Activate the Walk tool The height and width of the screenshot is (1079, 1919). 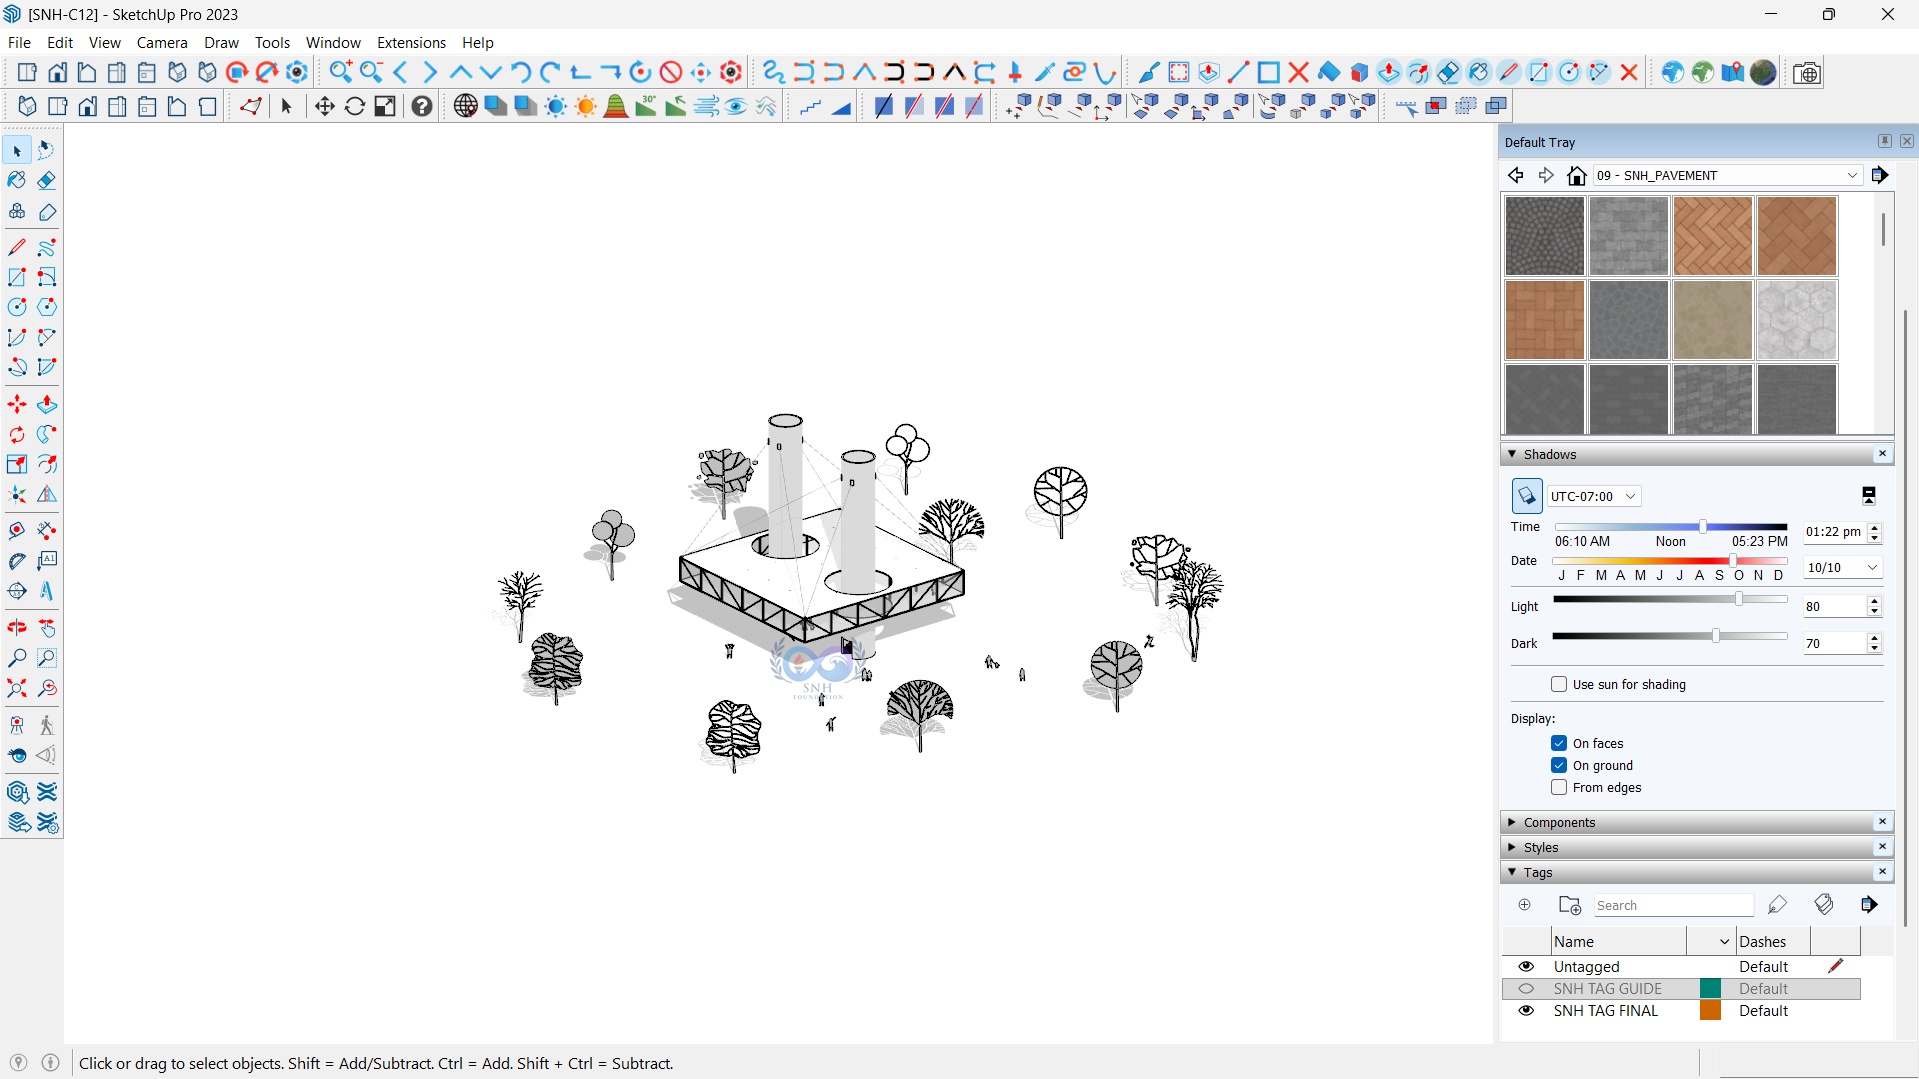(x=47, y=725)
